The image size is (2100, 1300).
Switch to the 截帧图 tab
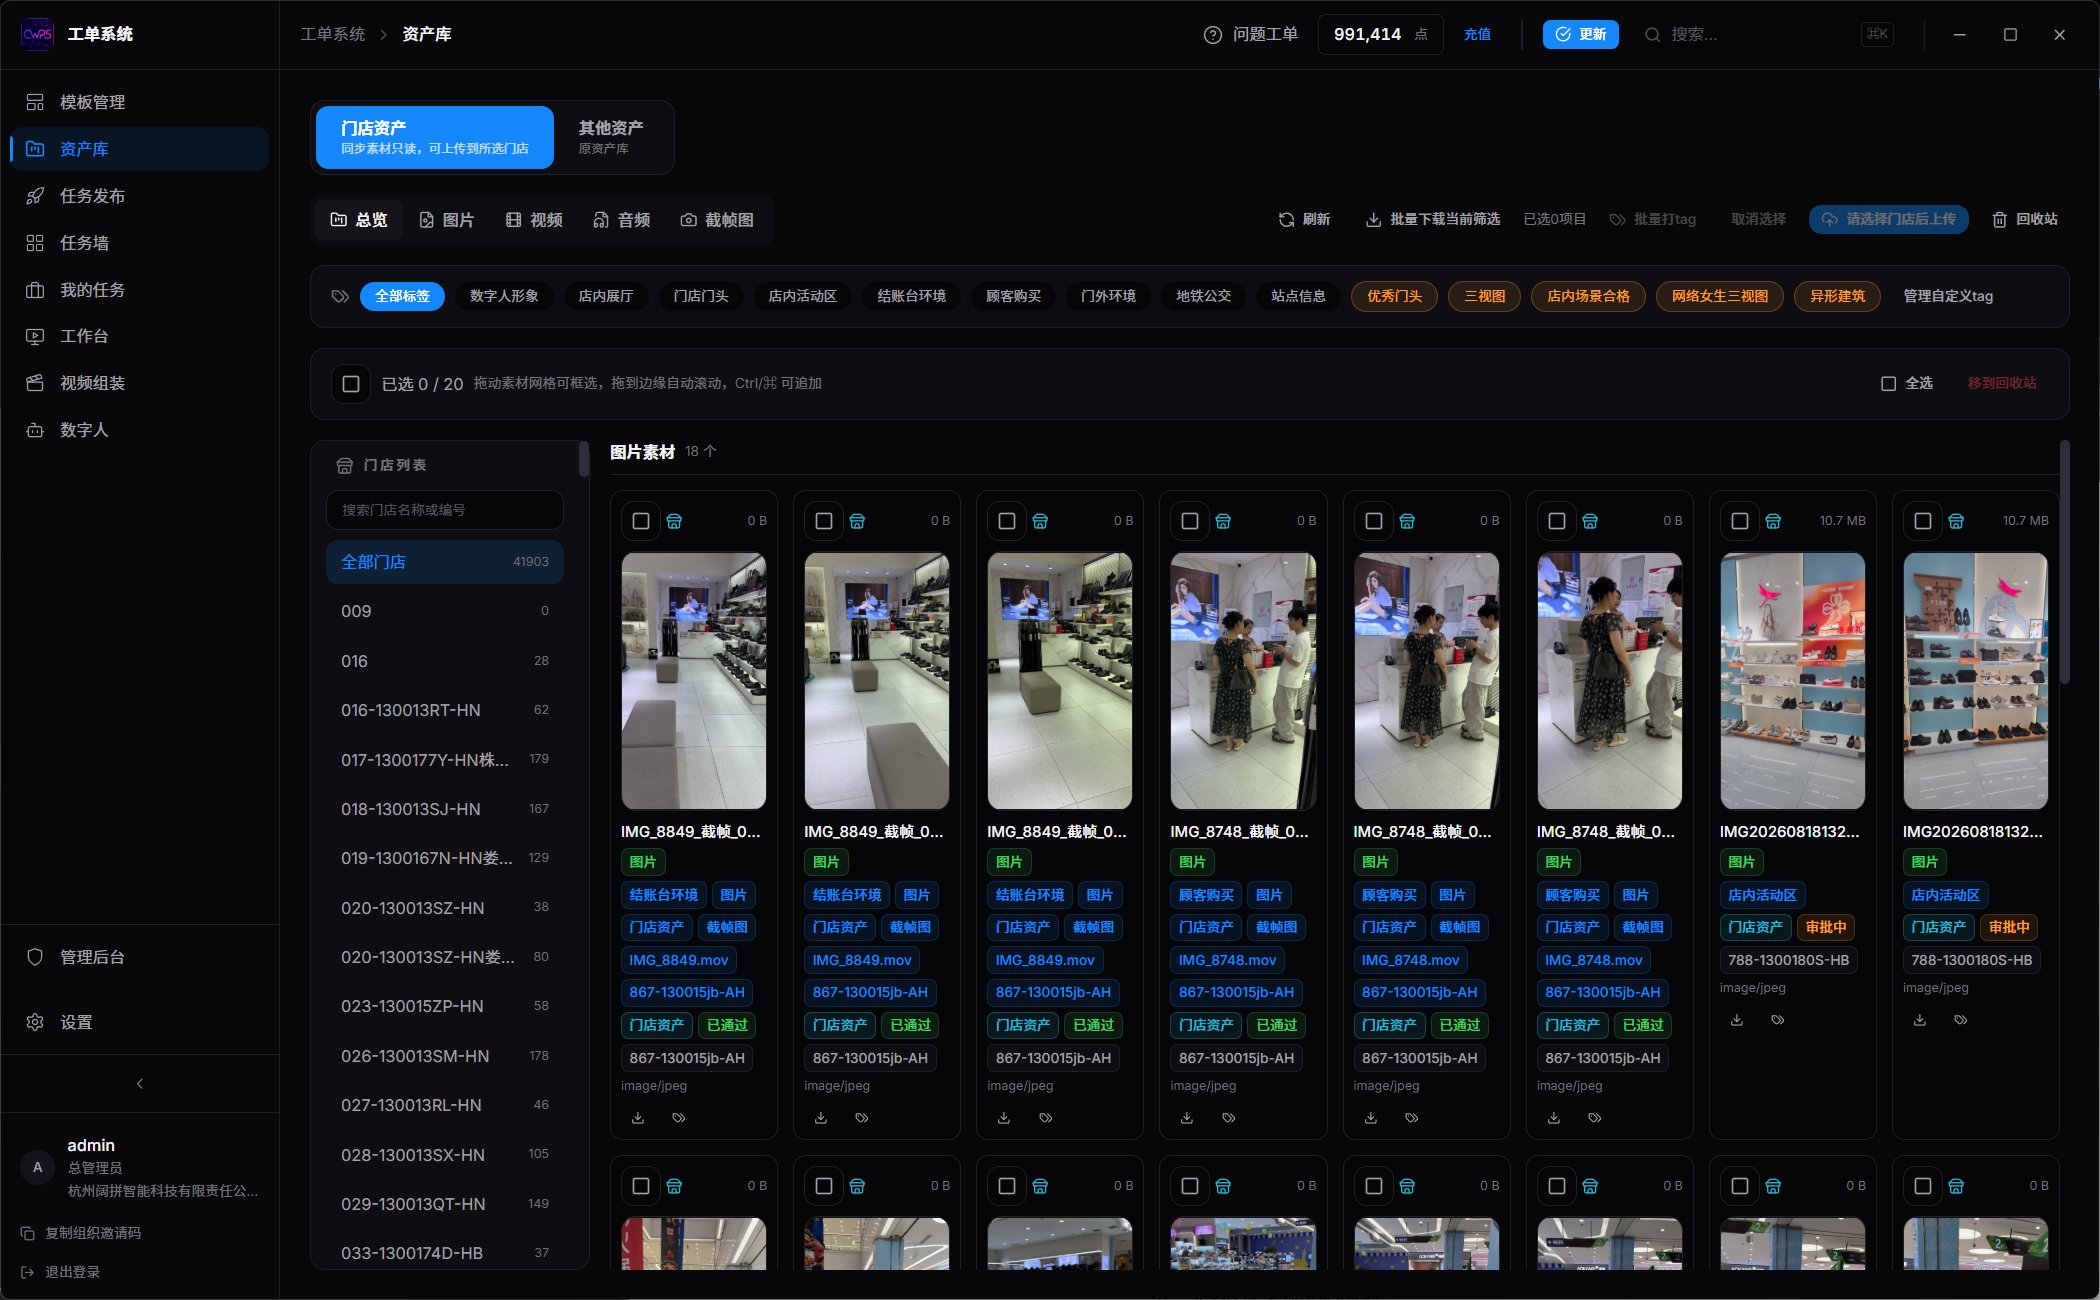[717, 220]
